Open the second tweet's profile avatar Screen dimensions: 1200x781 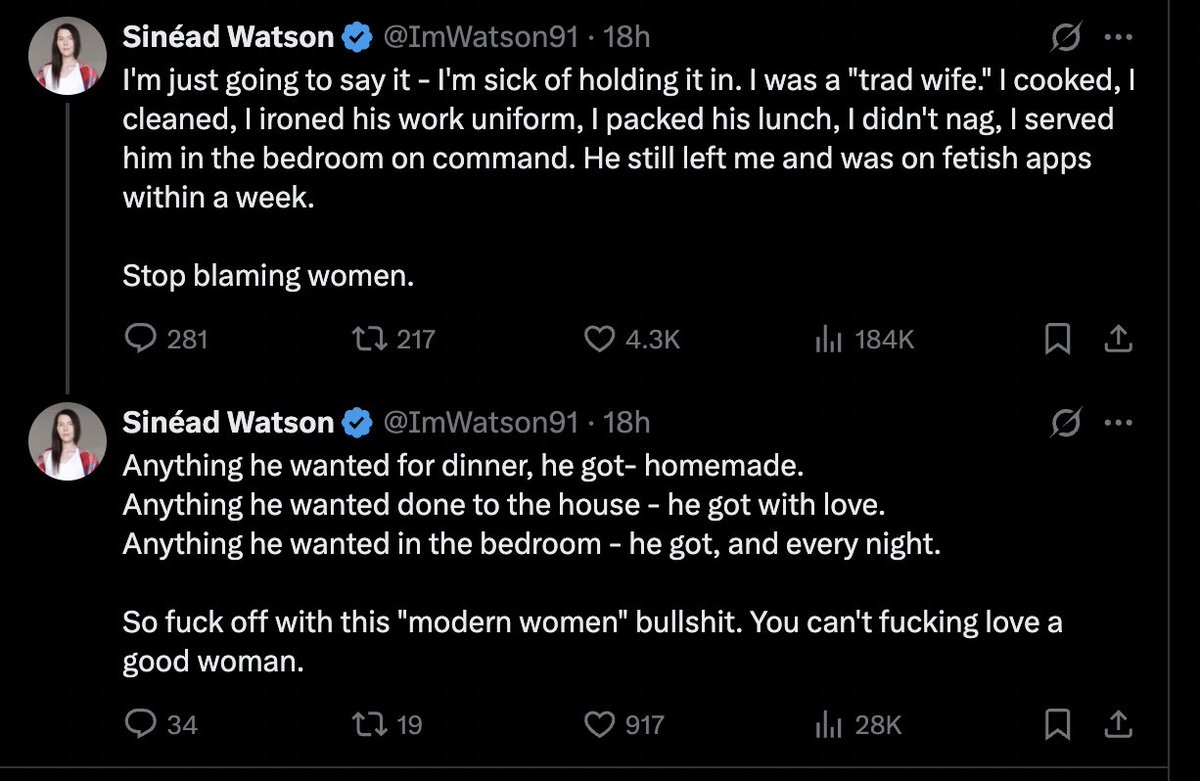click(67, 441)
